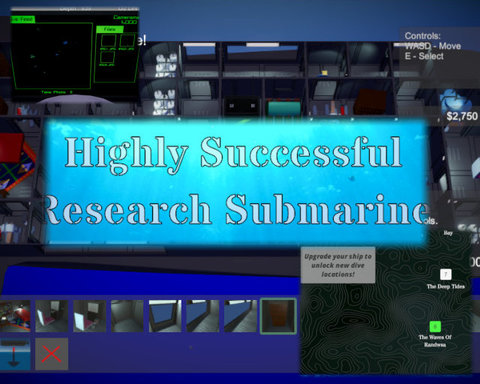Click the 'Upgrade your ship' hint box
The width and height of the screenshot is (480, 384).
click(x=338, y=265)
